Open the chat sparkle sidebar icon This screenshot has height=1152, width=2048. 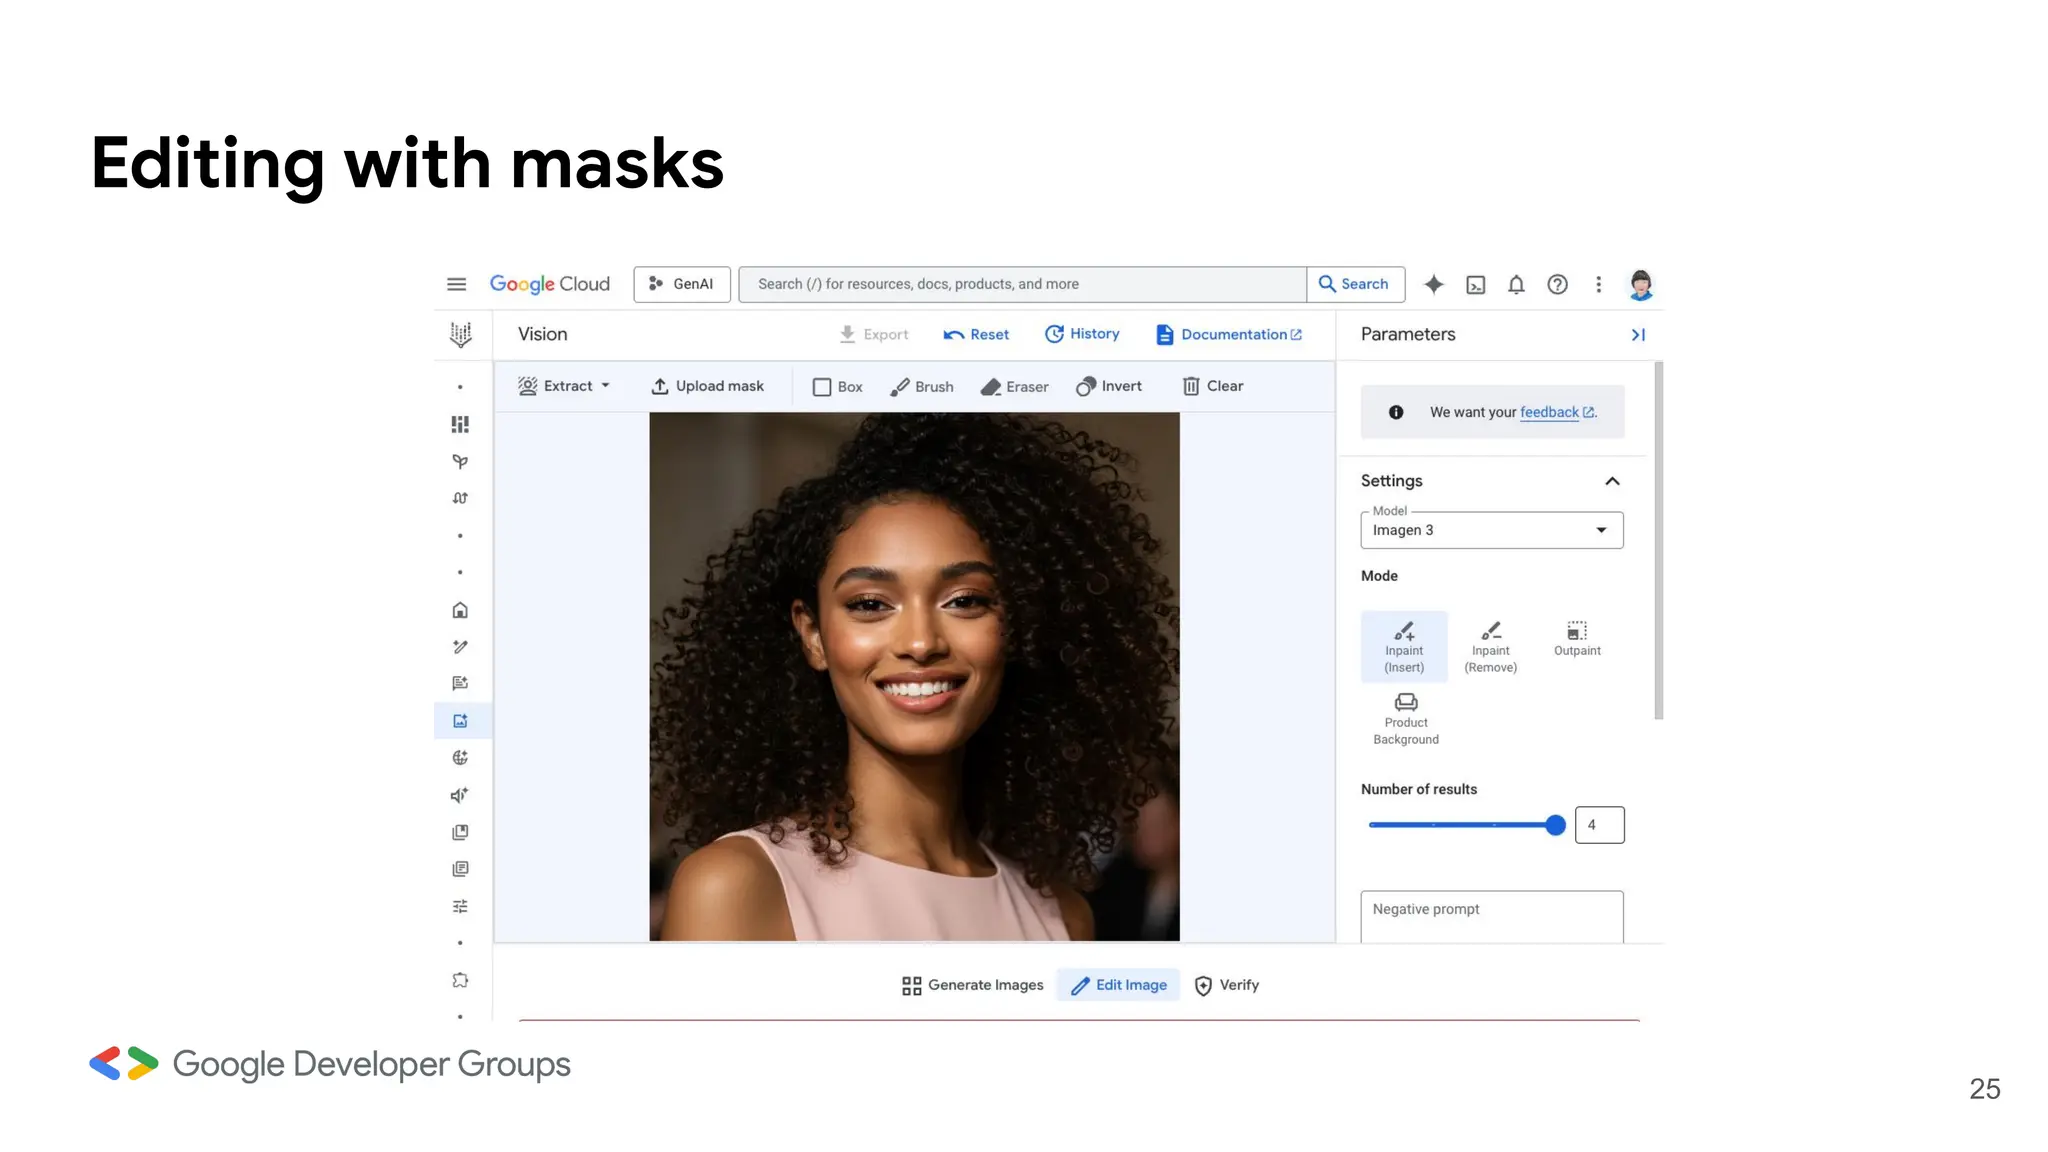click(460, 684)
